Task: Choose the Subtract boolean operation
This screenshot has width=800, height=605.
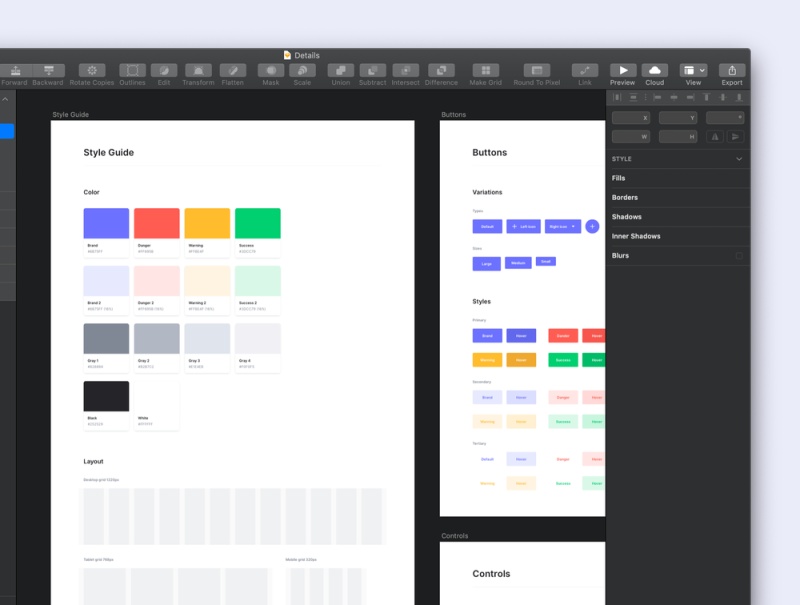Action: pyautogui.click(x=372, y=70)
